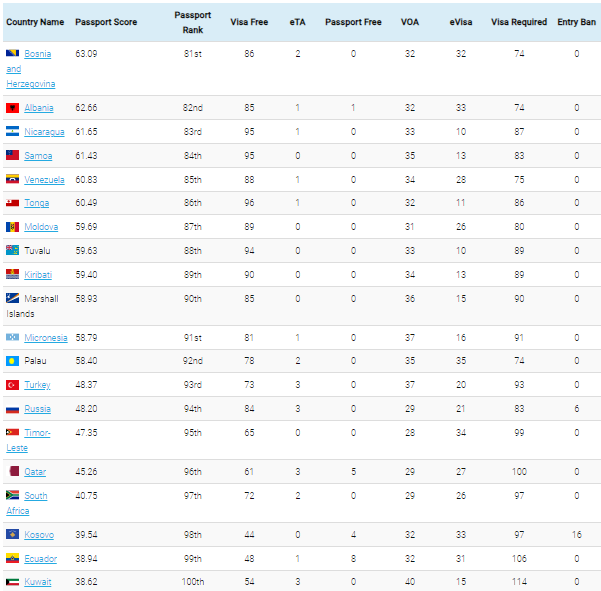
Task: Click the Russia flag icon
Action: [12, 409]
